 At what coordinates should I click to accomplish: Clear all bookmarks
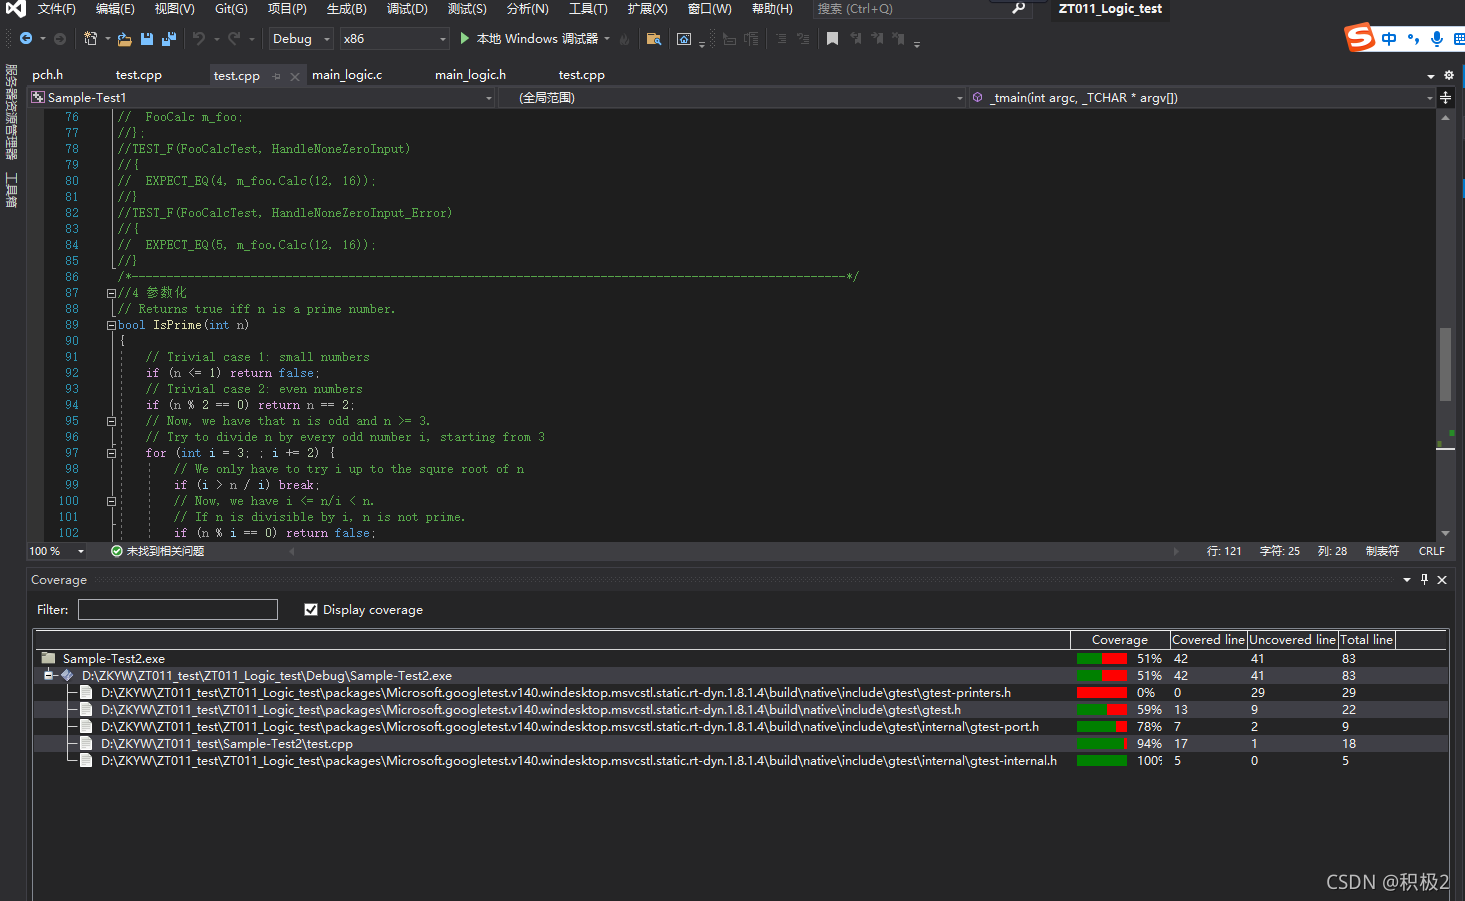[898, 38]
